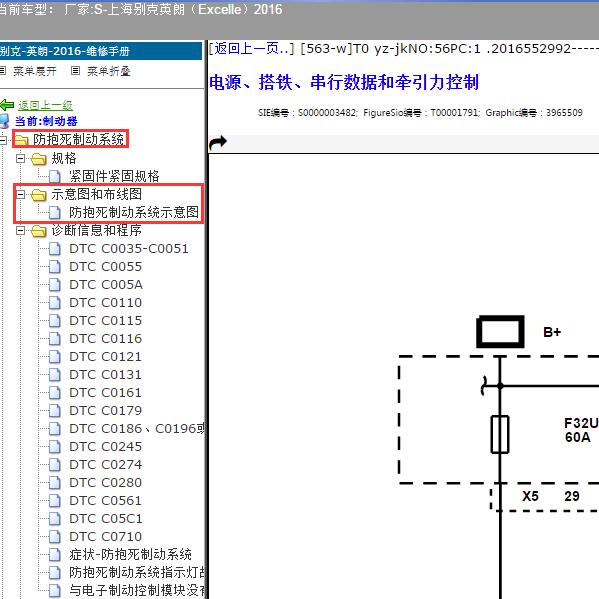The image size is (599, 599).
Task: Click the DTC C0055 page icon
Action: click(x=55, y=267)
